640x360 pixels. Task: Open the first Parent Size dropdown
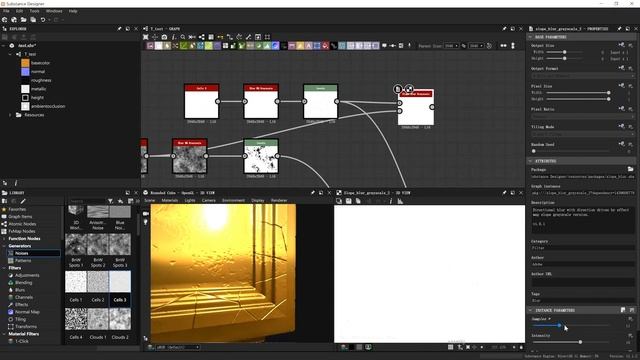(x=451, y=46)
